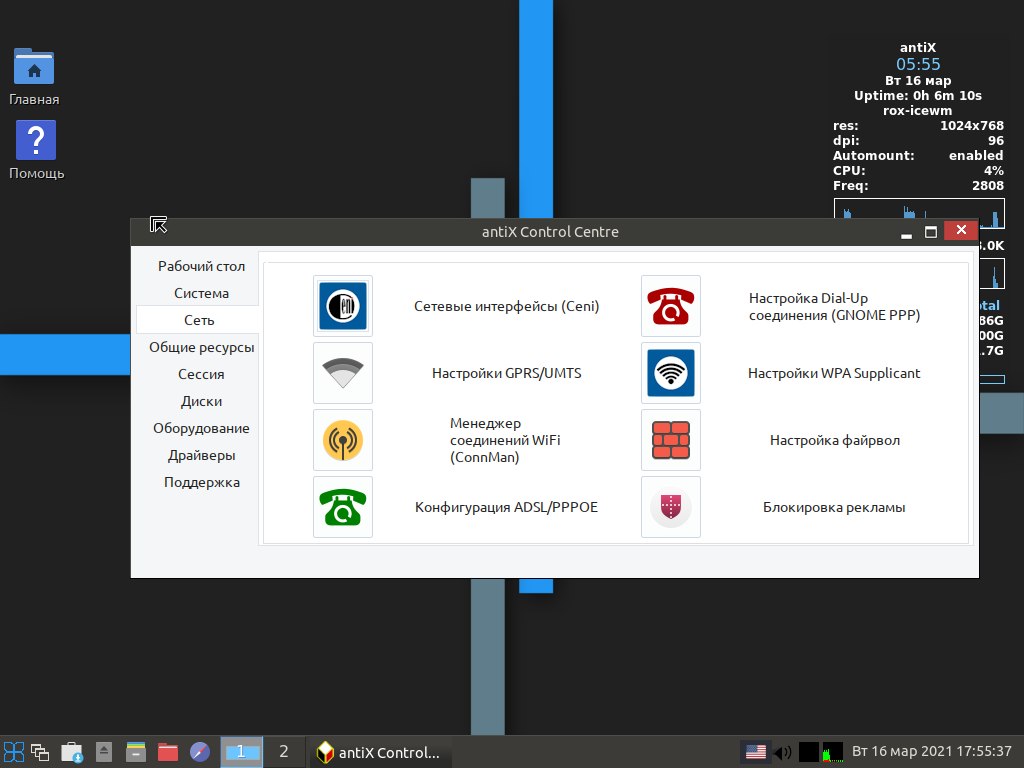Switch to the Драйверы tab

pyautogui.click(x=201, y=455)
